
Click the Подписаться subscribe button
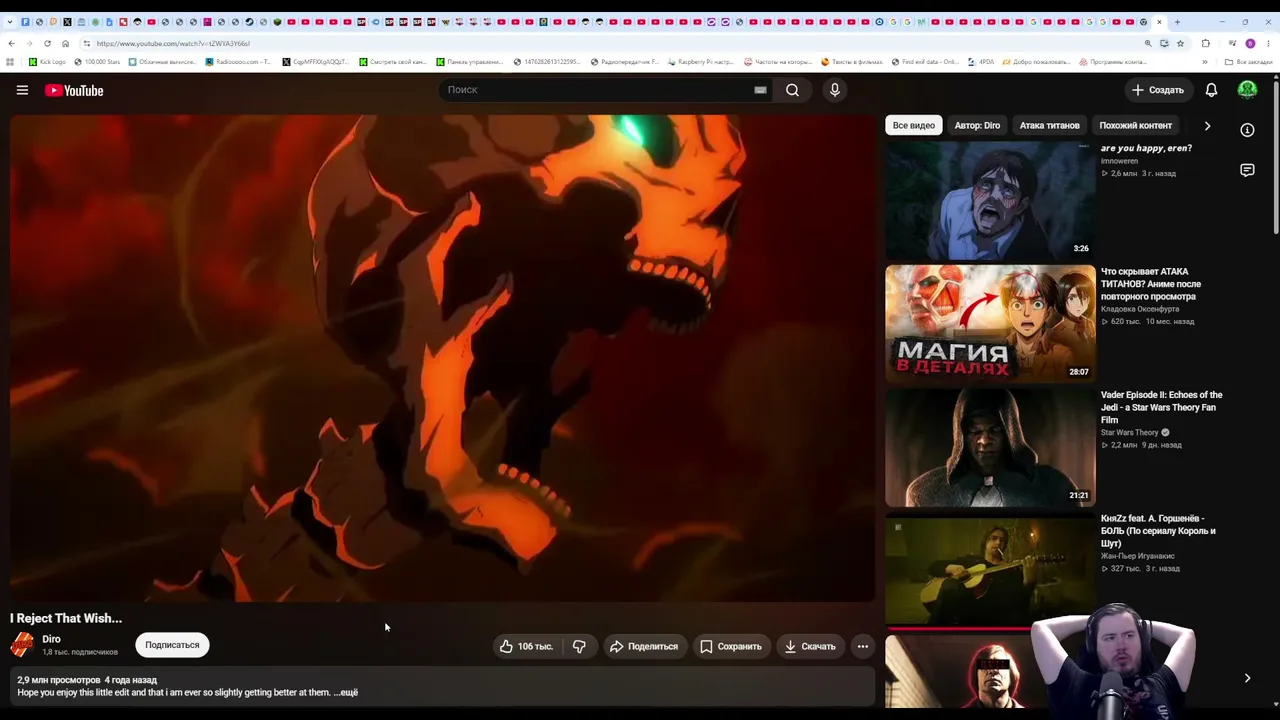(172, 645)
